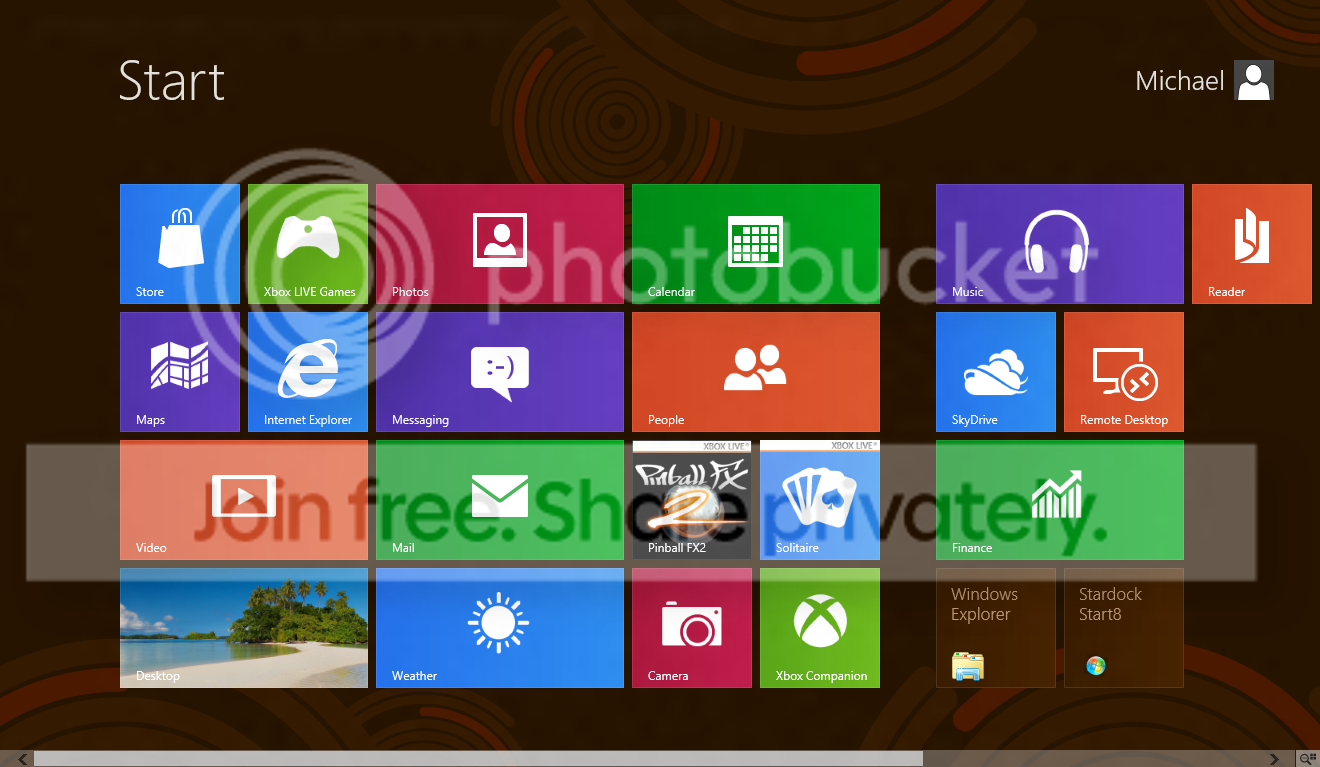Open the Maps tile
Viewport: 1320px width, 767px height.
[180, 372]
